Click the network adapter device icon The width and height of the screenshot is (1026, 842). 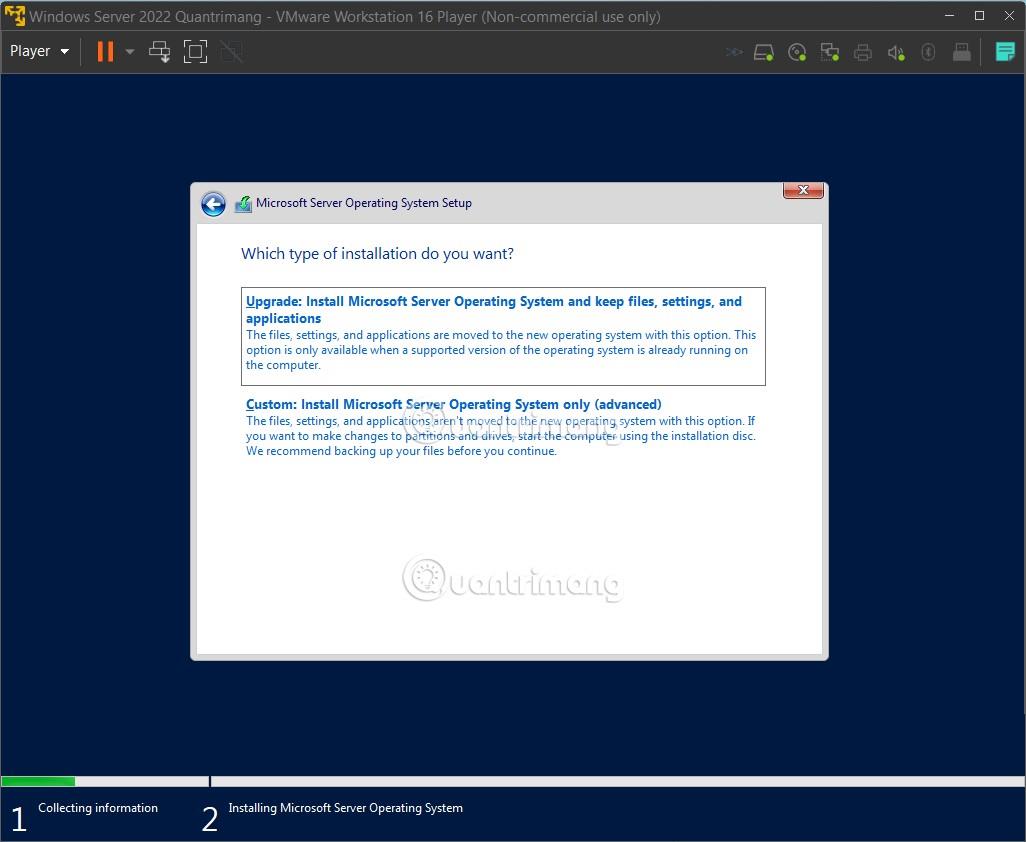(830, 52)
